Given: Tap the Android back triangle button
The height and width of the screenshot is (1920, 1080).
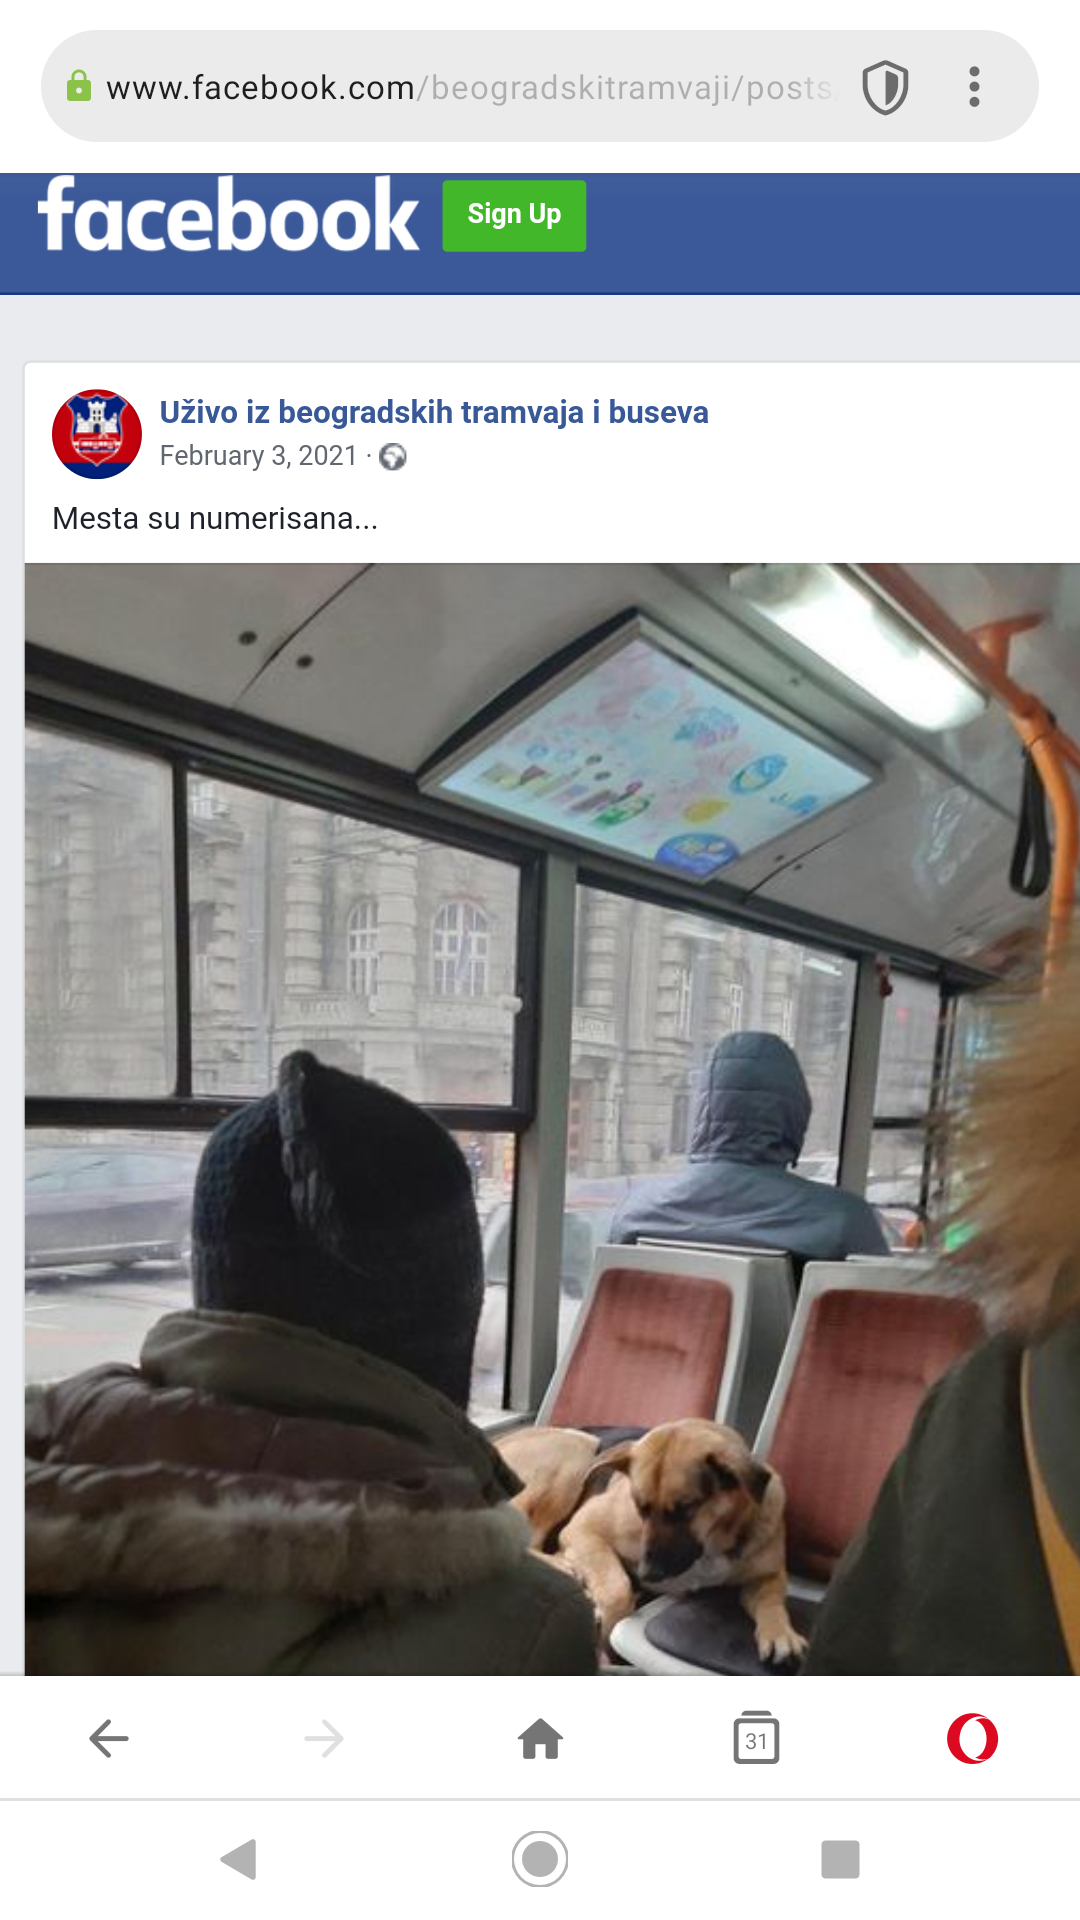Looking at the screenshot, I should (239, 1859).
